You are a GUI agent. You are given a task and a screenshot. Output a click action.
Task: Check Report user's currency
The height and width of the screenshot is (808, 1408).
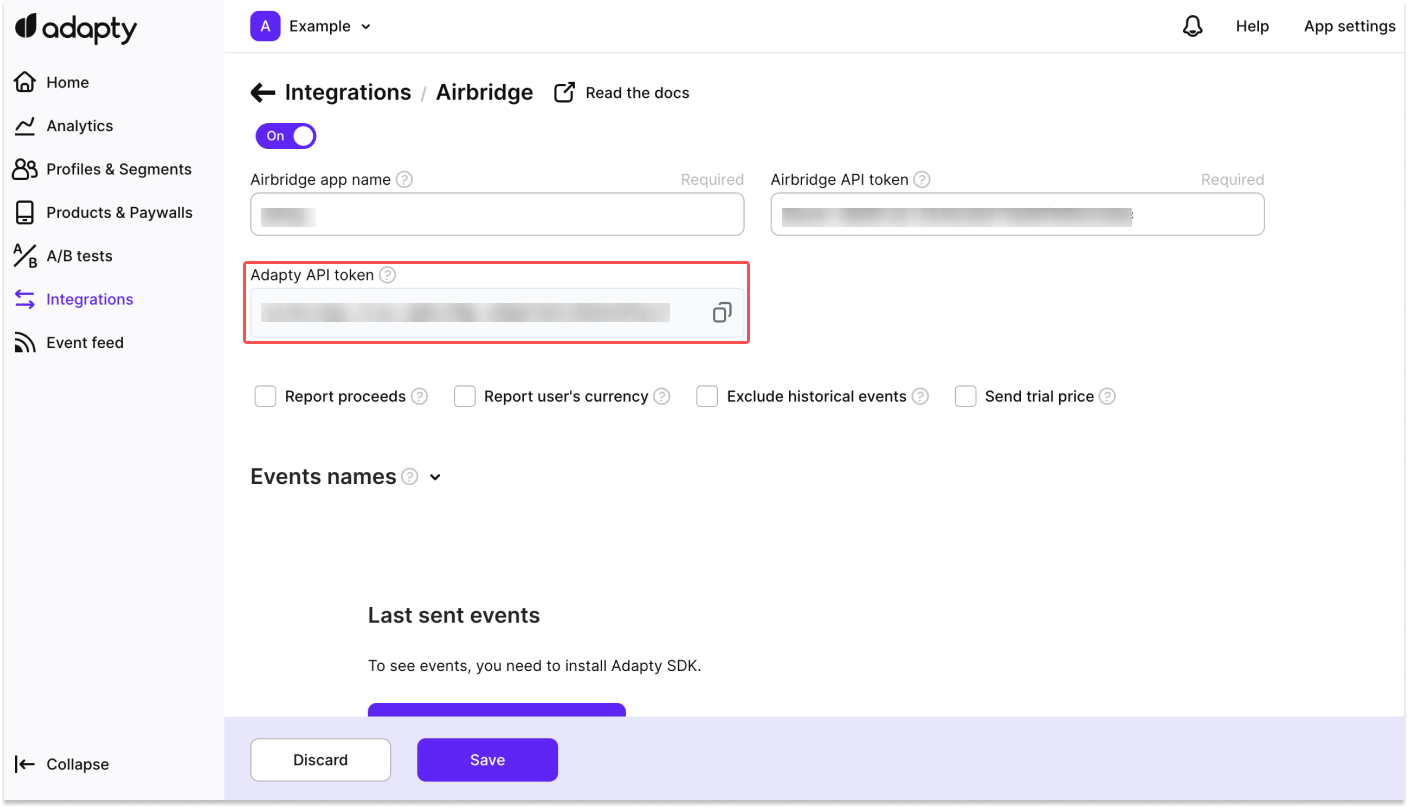point(464,397)
